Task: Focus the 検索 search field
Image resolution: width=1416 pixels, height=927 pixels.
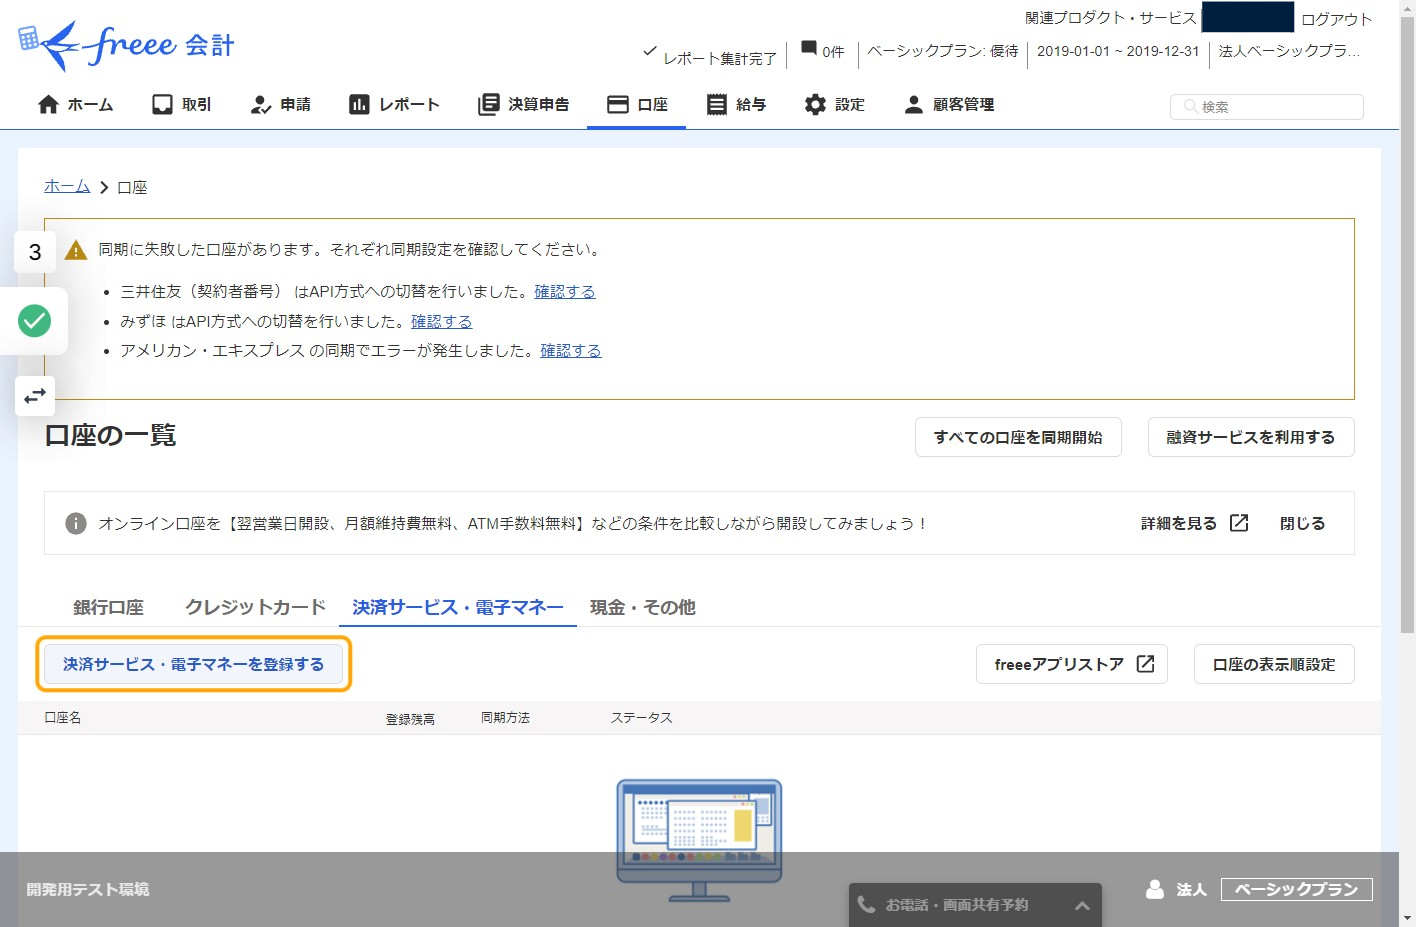Action: [1266, 107]
